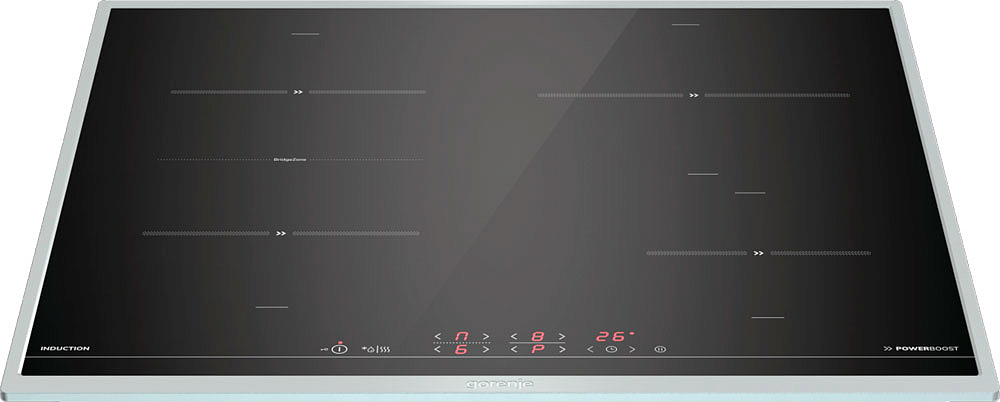Tap the rear-left zone display showing n
Screen dimensions: 1000x402
coord(461,336)
